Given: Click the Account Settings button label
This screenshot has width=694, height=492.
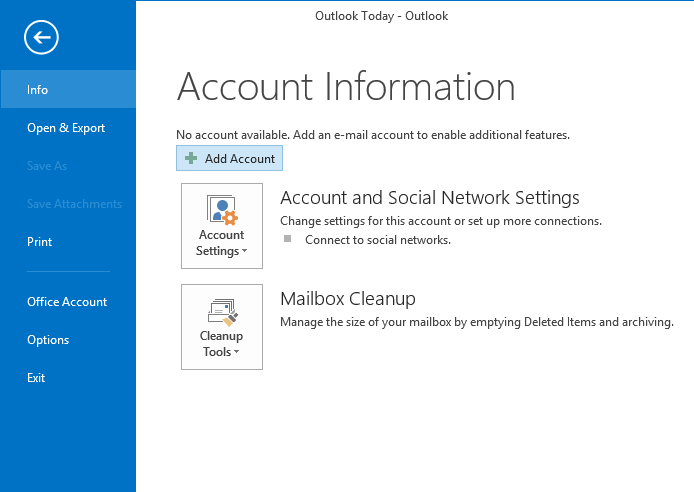Looking at the screenshot, I should pos(221,242).
